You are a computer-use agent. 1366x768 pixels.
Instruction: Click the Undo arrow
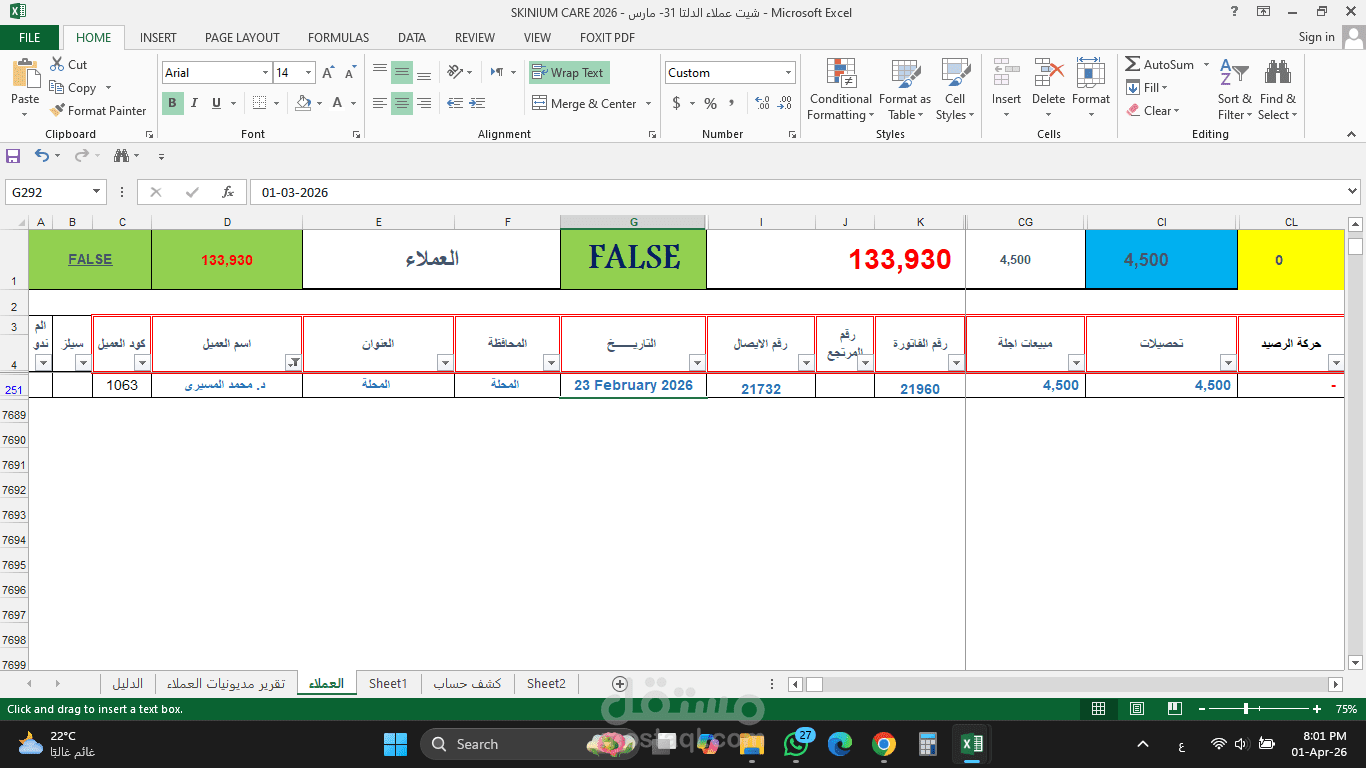(x=41, y=156)
